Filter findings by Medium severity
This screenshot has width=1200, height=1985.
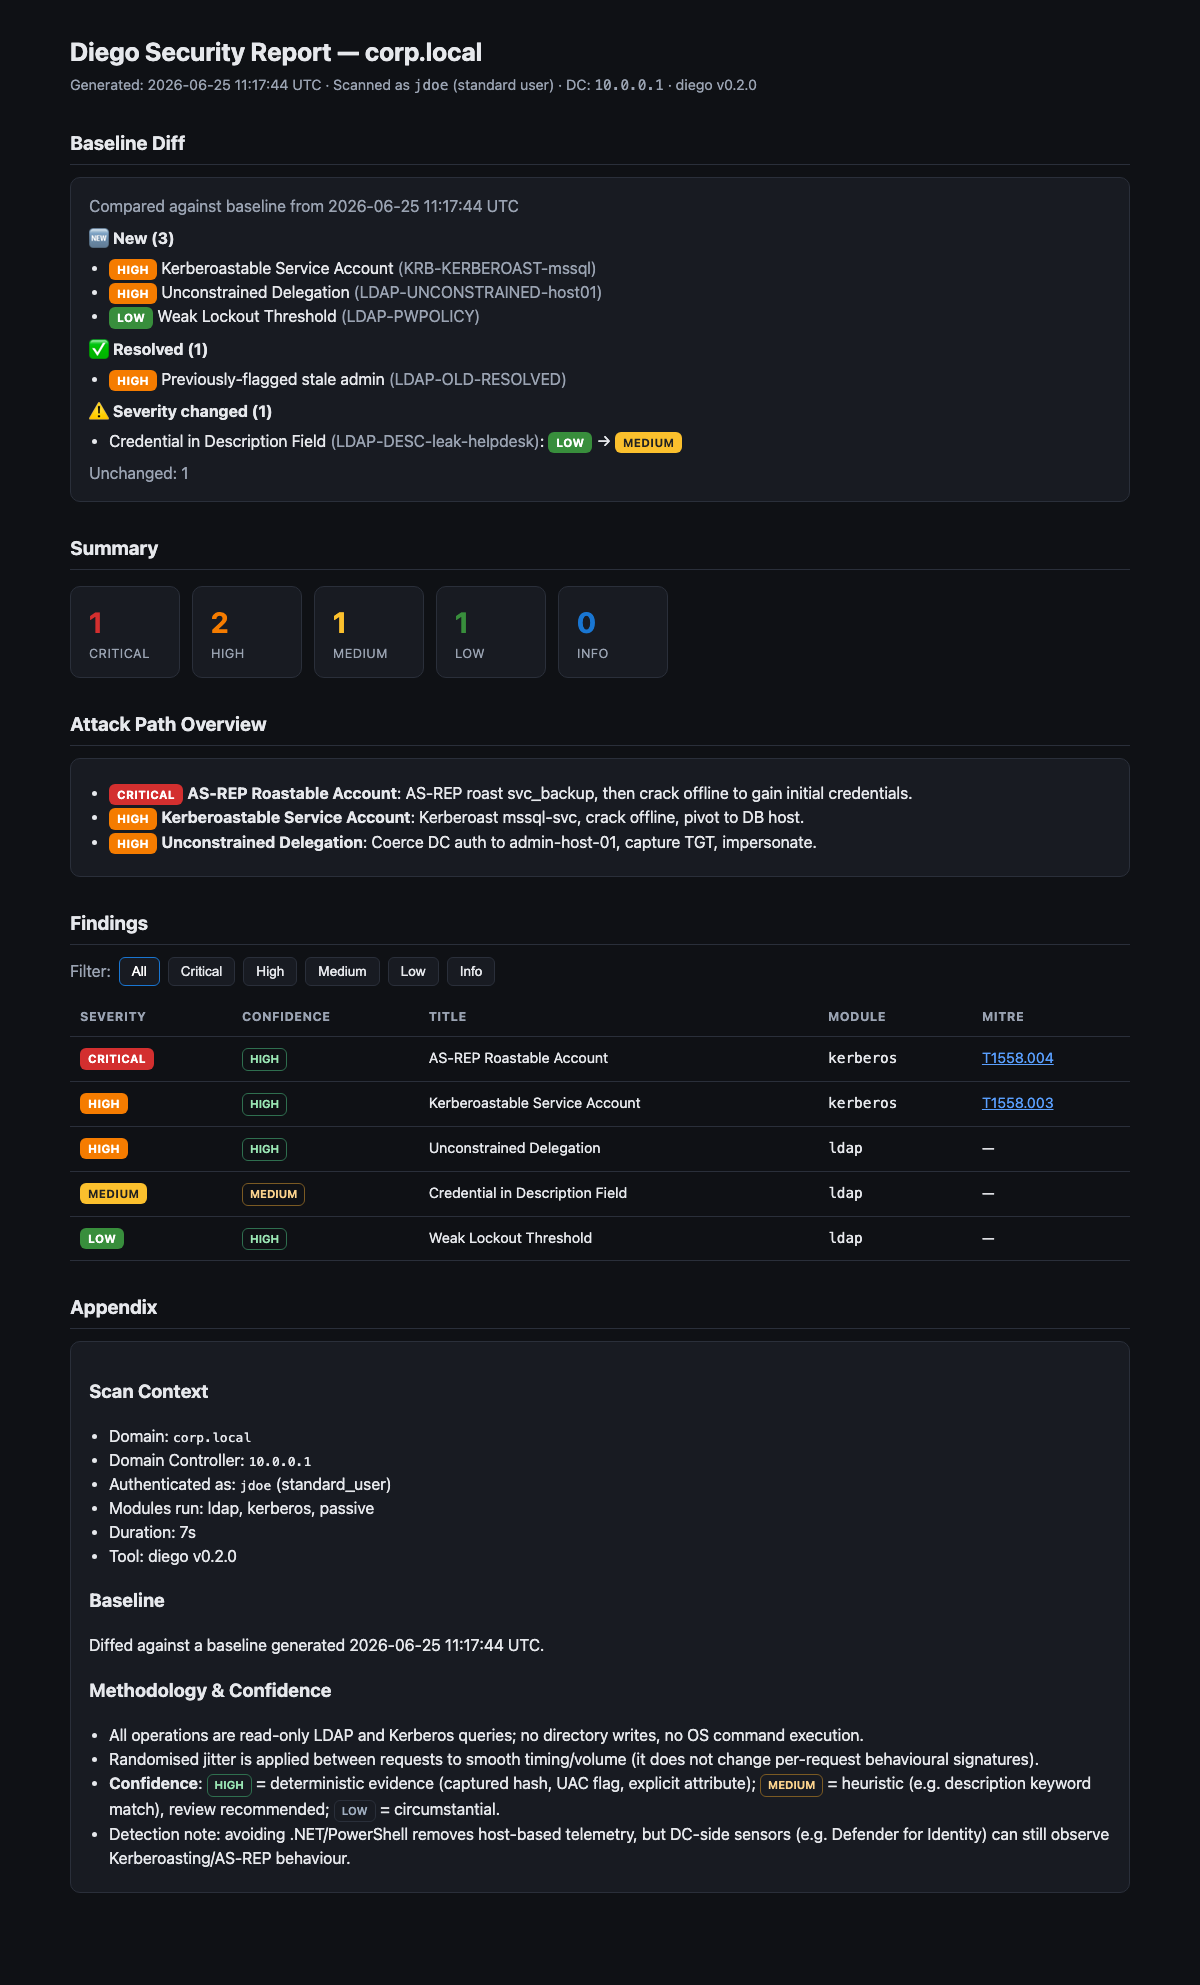click(x=342, y=971)
